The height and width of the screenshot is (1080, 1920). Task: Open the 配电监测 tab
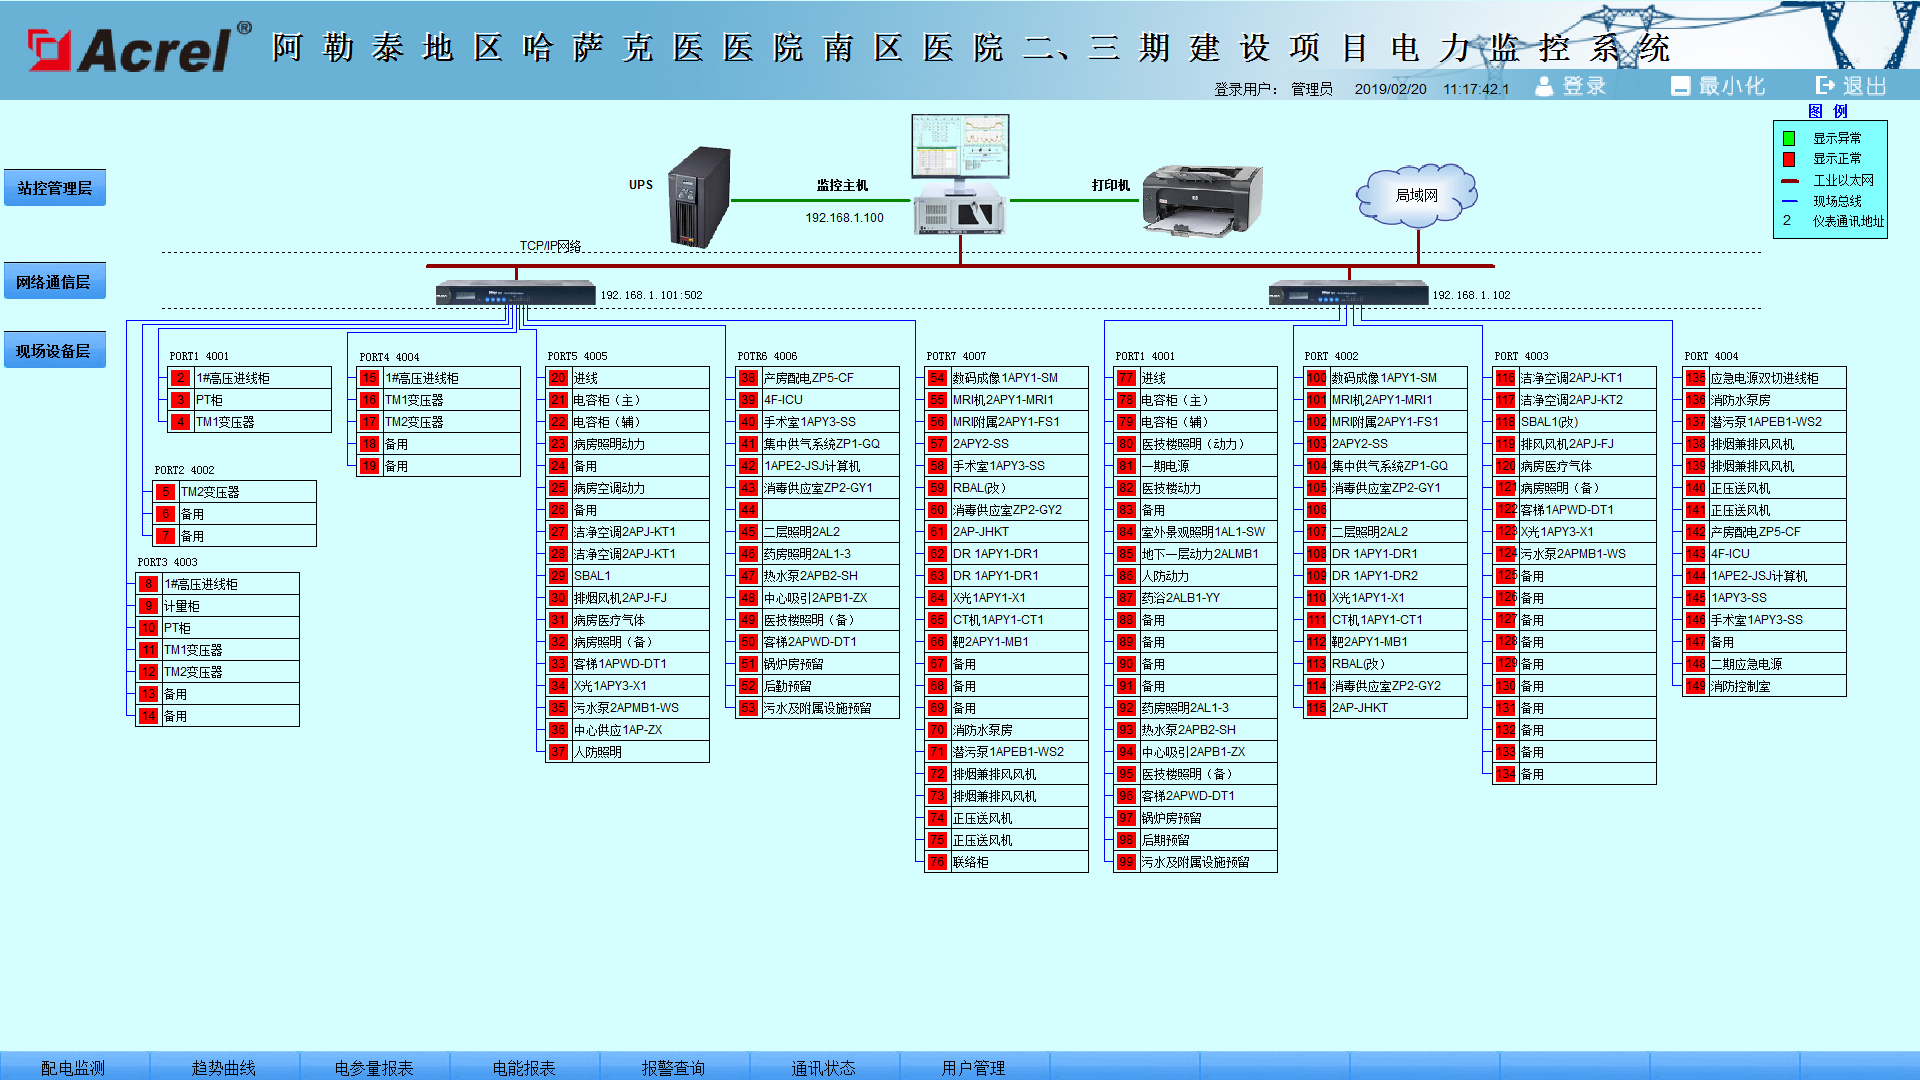click(74, 1067)
